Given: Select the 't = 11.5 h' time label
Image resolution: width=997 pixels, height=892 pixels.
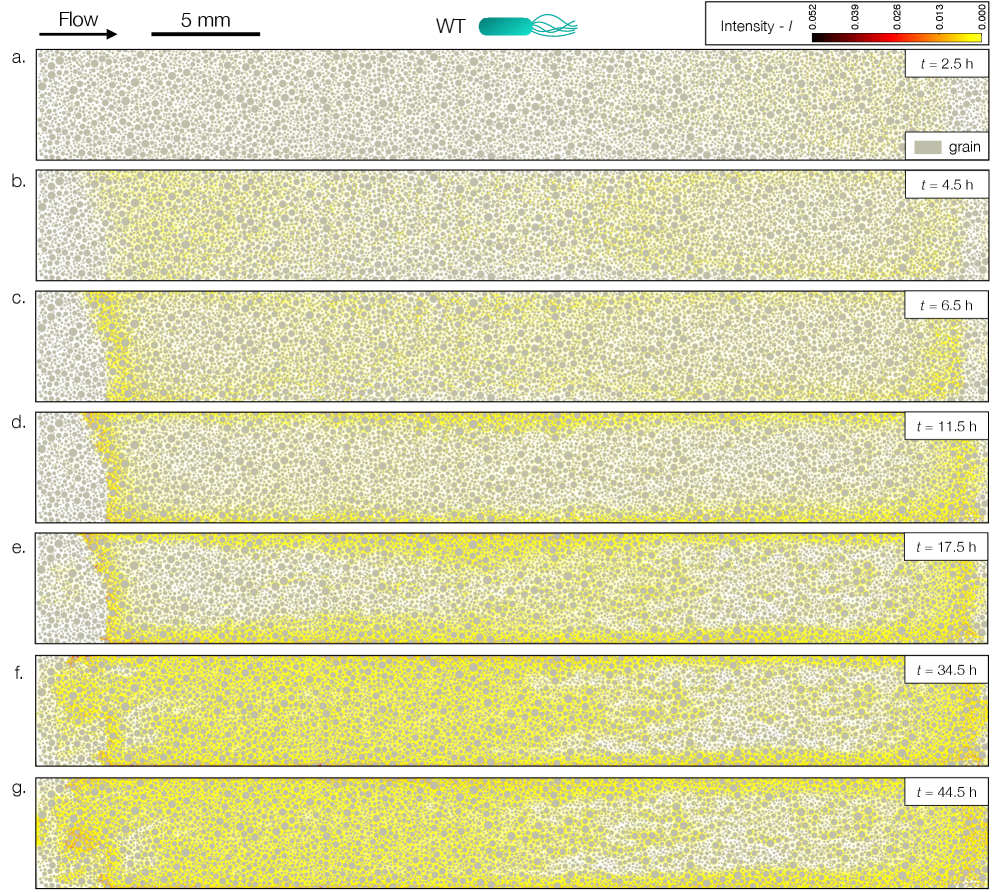Looking at the screenshot, I should point(945,426).
